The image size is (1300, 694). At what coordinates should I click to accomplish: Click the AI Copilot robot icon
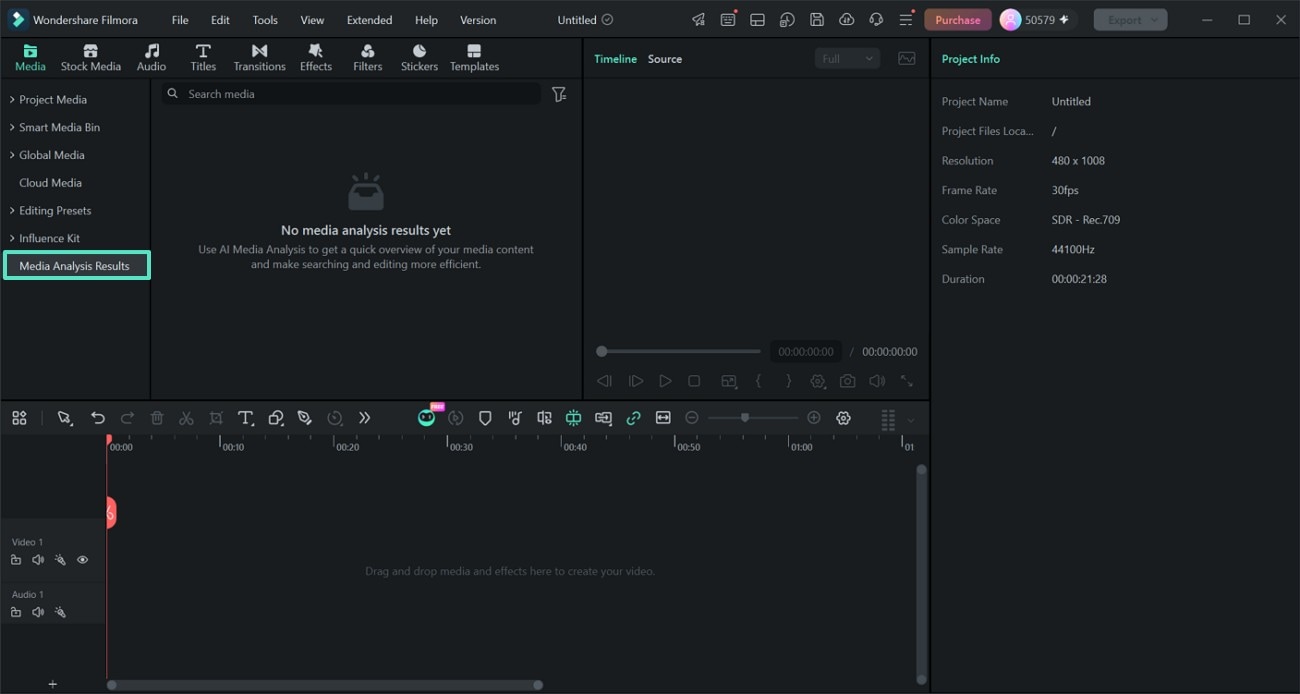[x=427, y=418]
